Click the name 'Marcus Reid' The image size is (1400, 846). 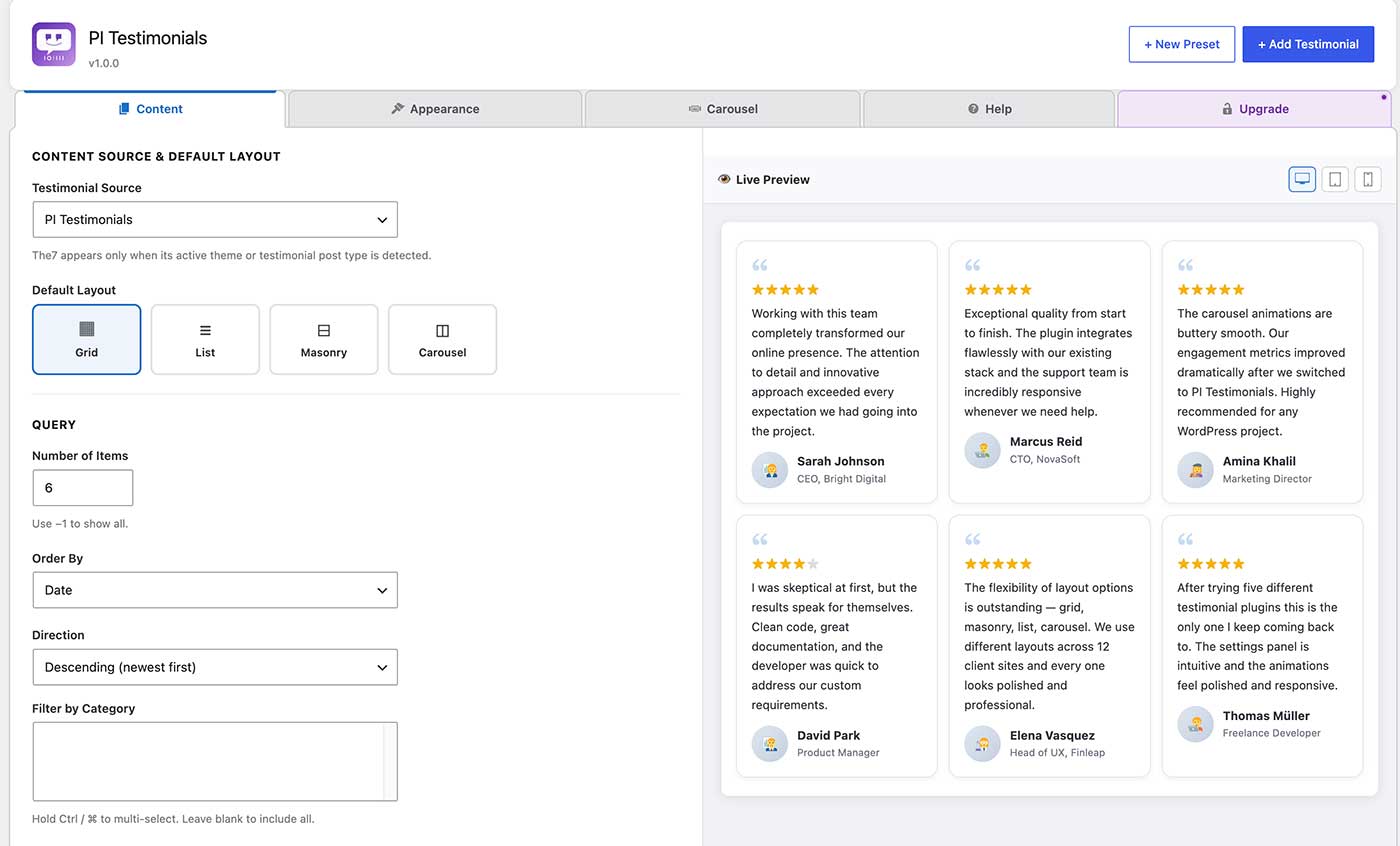[x=1046, y=441]
